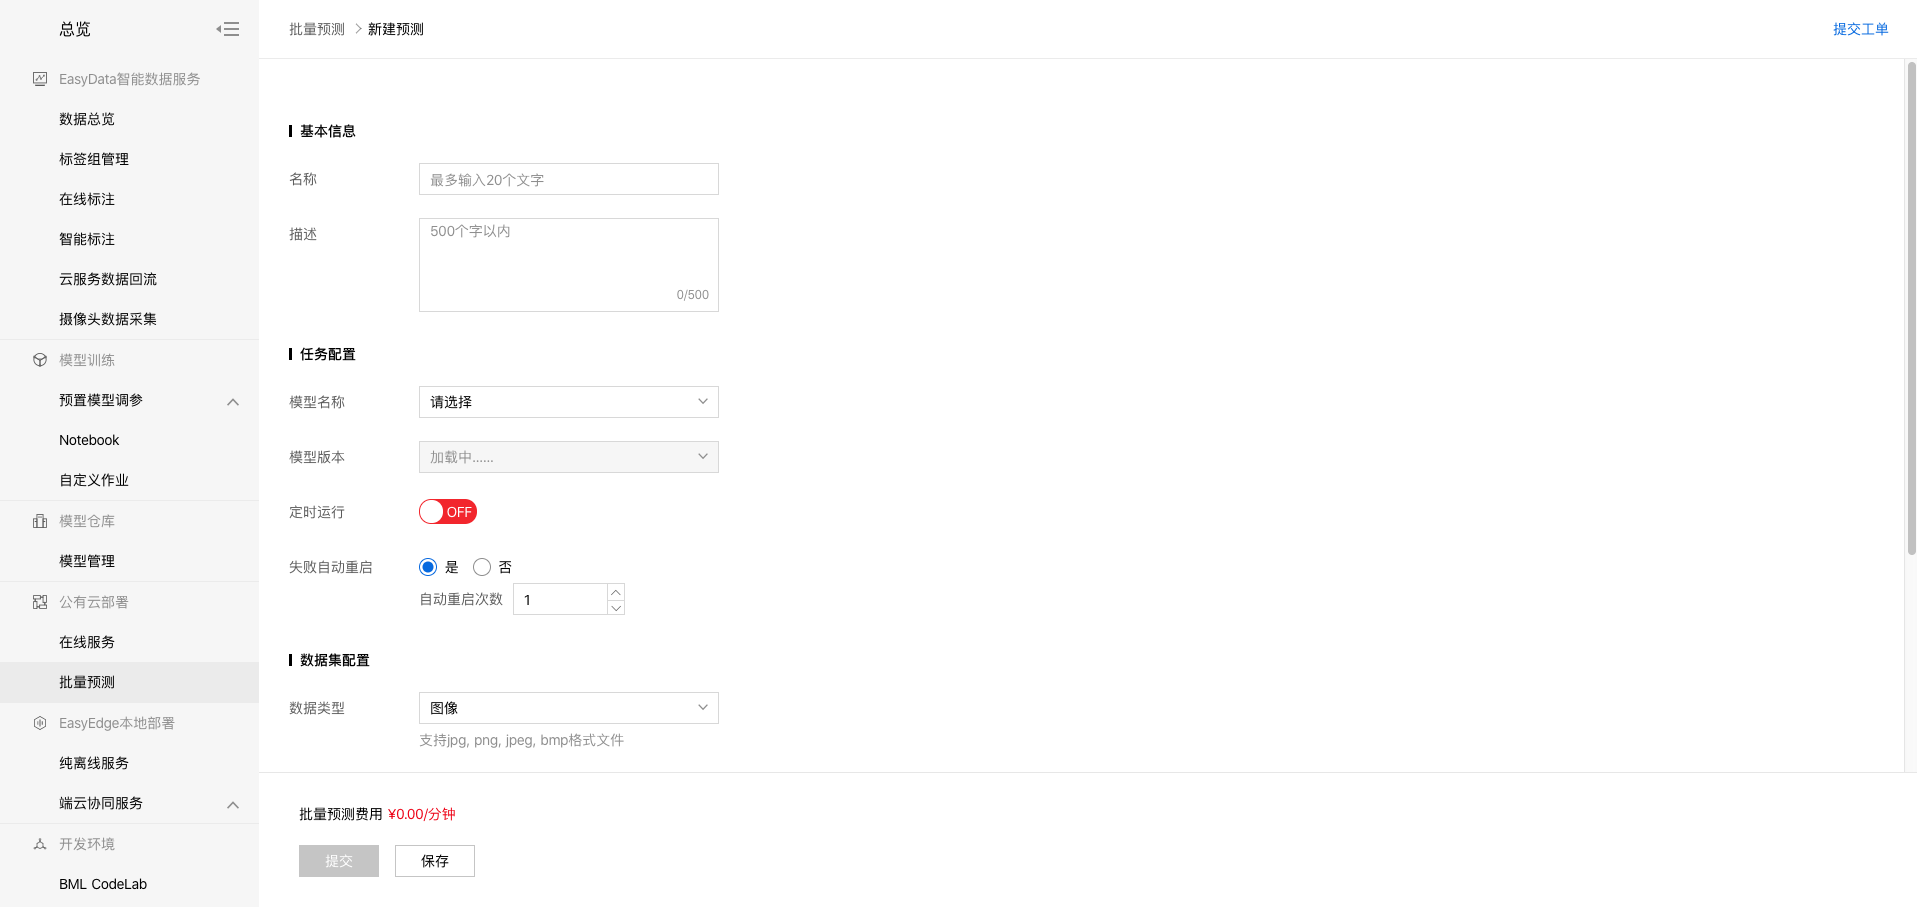Collapse the sidebar using the menu fold icon
The image size is (1917, 908).
[228, 29]
